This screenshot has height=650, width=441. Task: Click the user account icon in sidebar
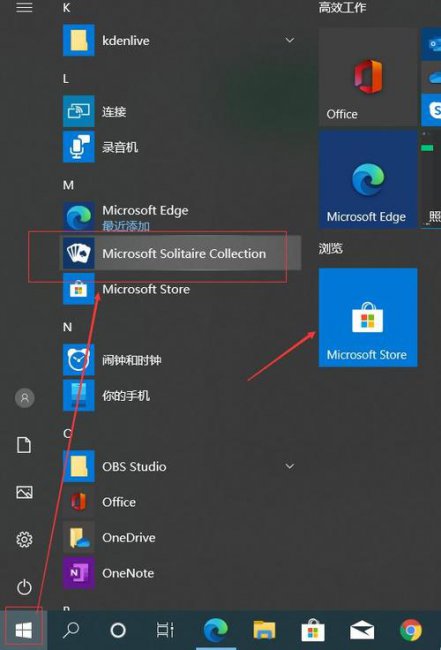(x=24, y=398)
